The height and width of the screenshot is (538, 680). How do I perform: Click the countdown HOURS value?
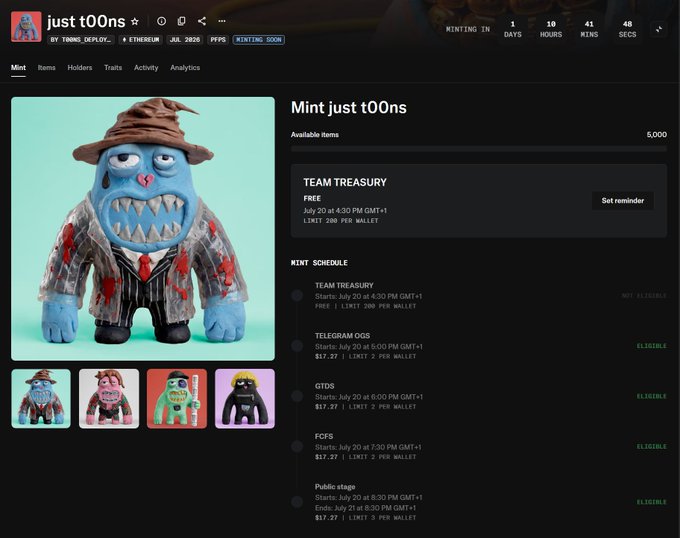[x=551, y=24]
